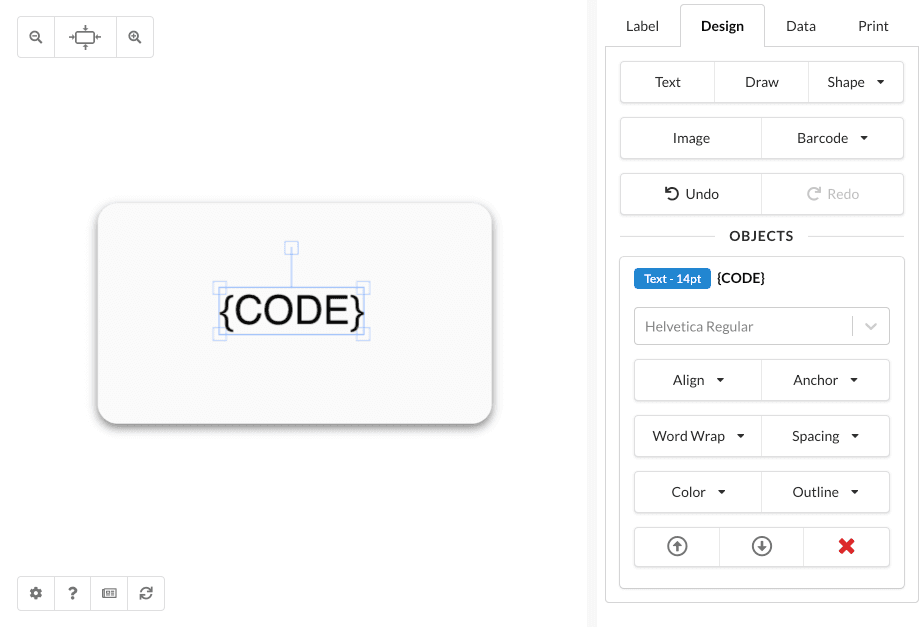Image resolution: width=923 pixels, height=627 pixels.
Task: Switch to the Data tab
Action: [x=800, y=26]
